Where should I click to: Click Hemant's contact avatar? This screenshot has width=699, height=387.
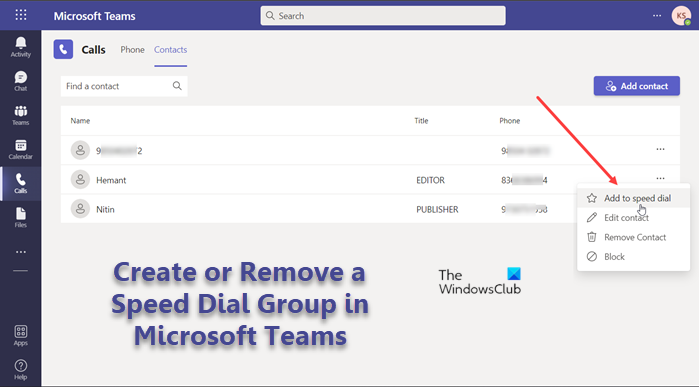tap(80, 180)
